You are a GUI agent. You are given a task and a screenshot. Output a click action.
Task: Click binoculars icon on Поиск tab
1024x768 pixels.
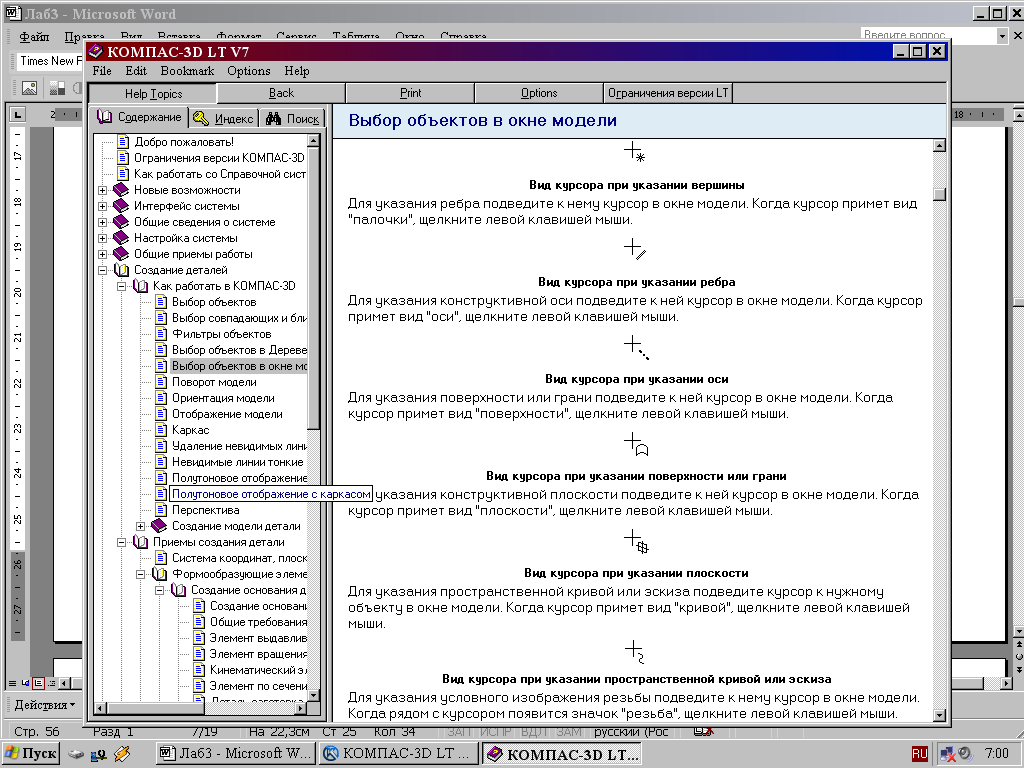(273, 118)
